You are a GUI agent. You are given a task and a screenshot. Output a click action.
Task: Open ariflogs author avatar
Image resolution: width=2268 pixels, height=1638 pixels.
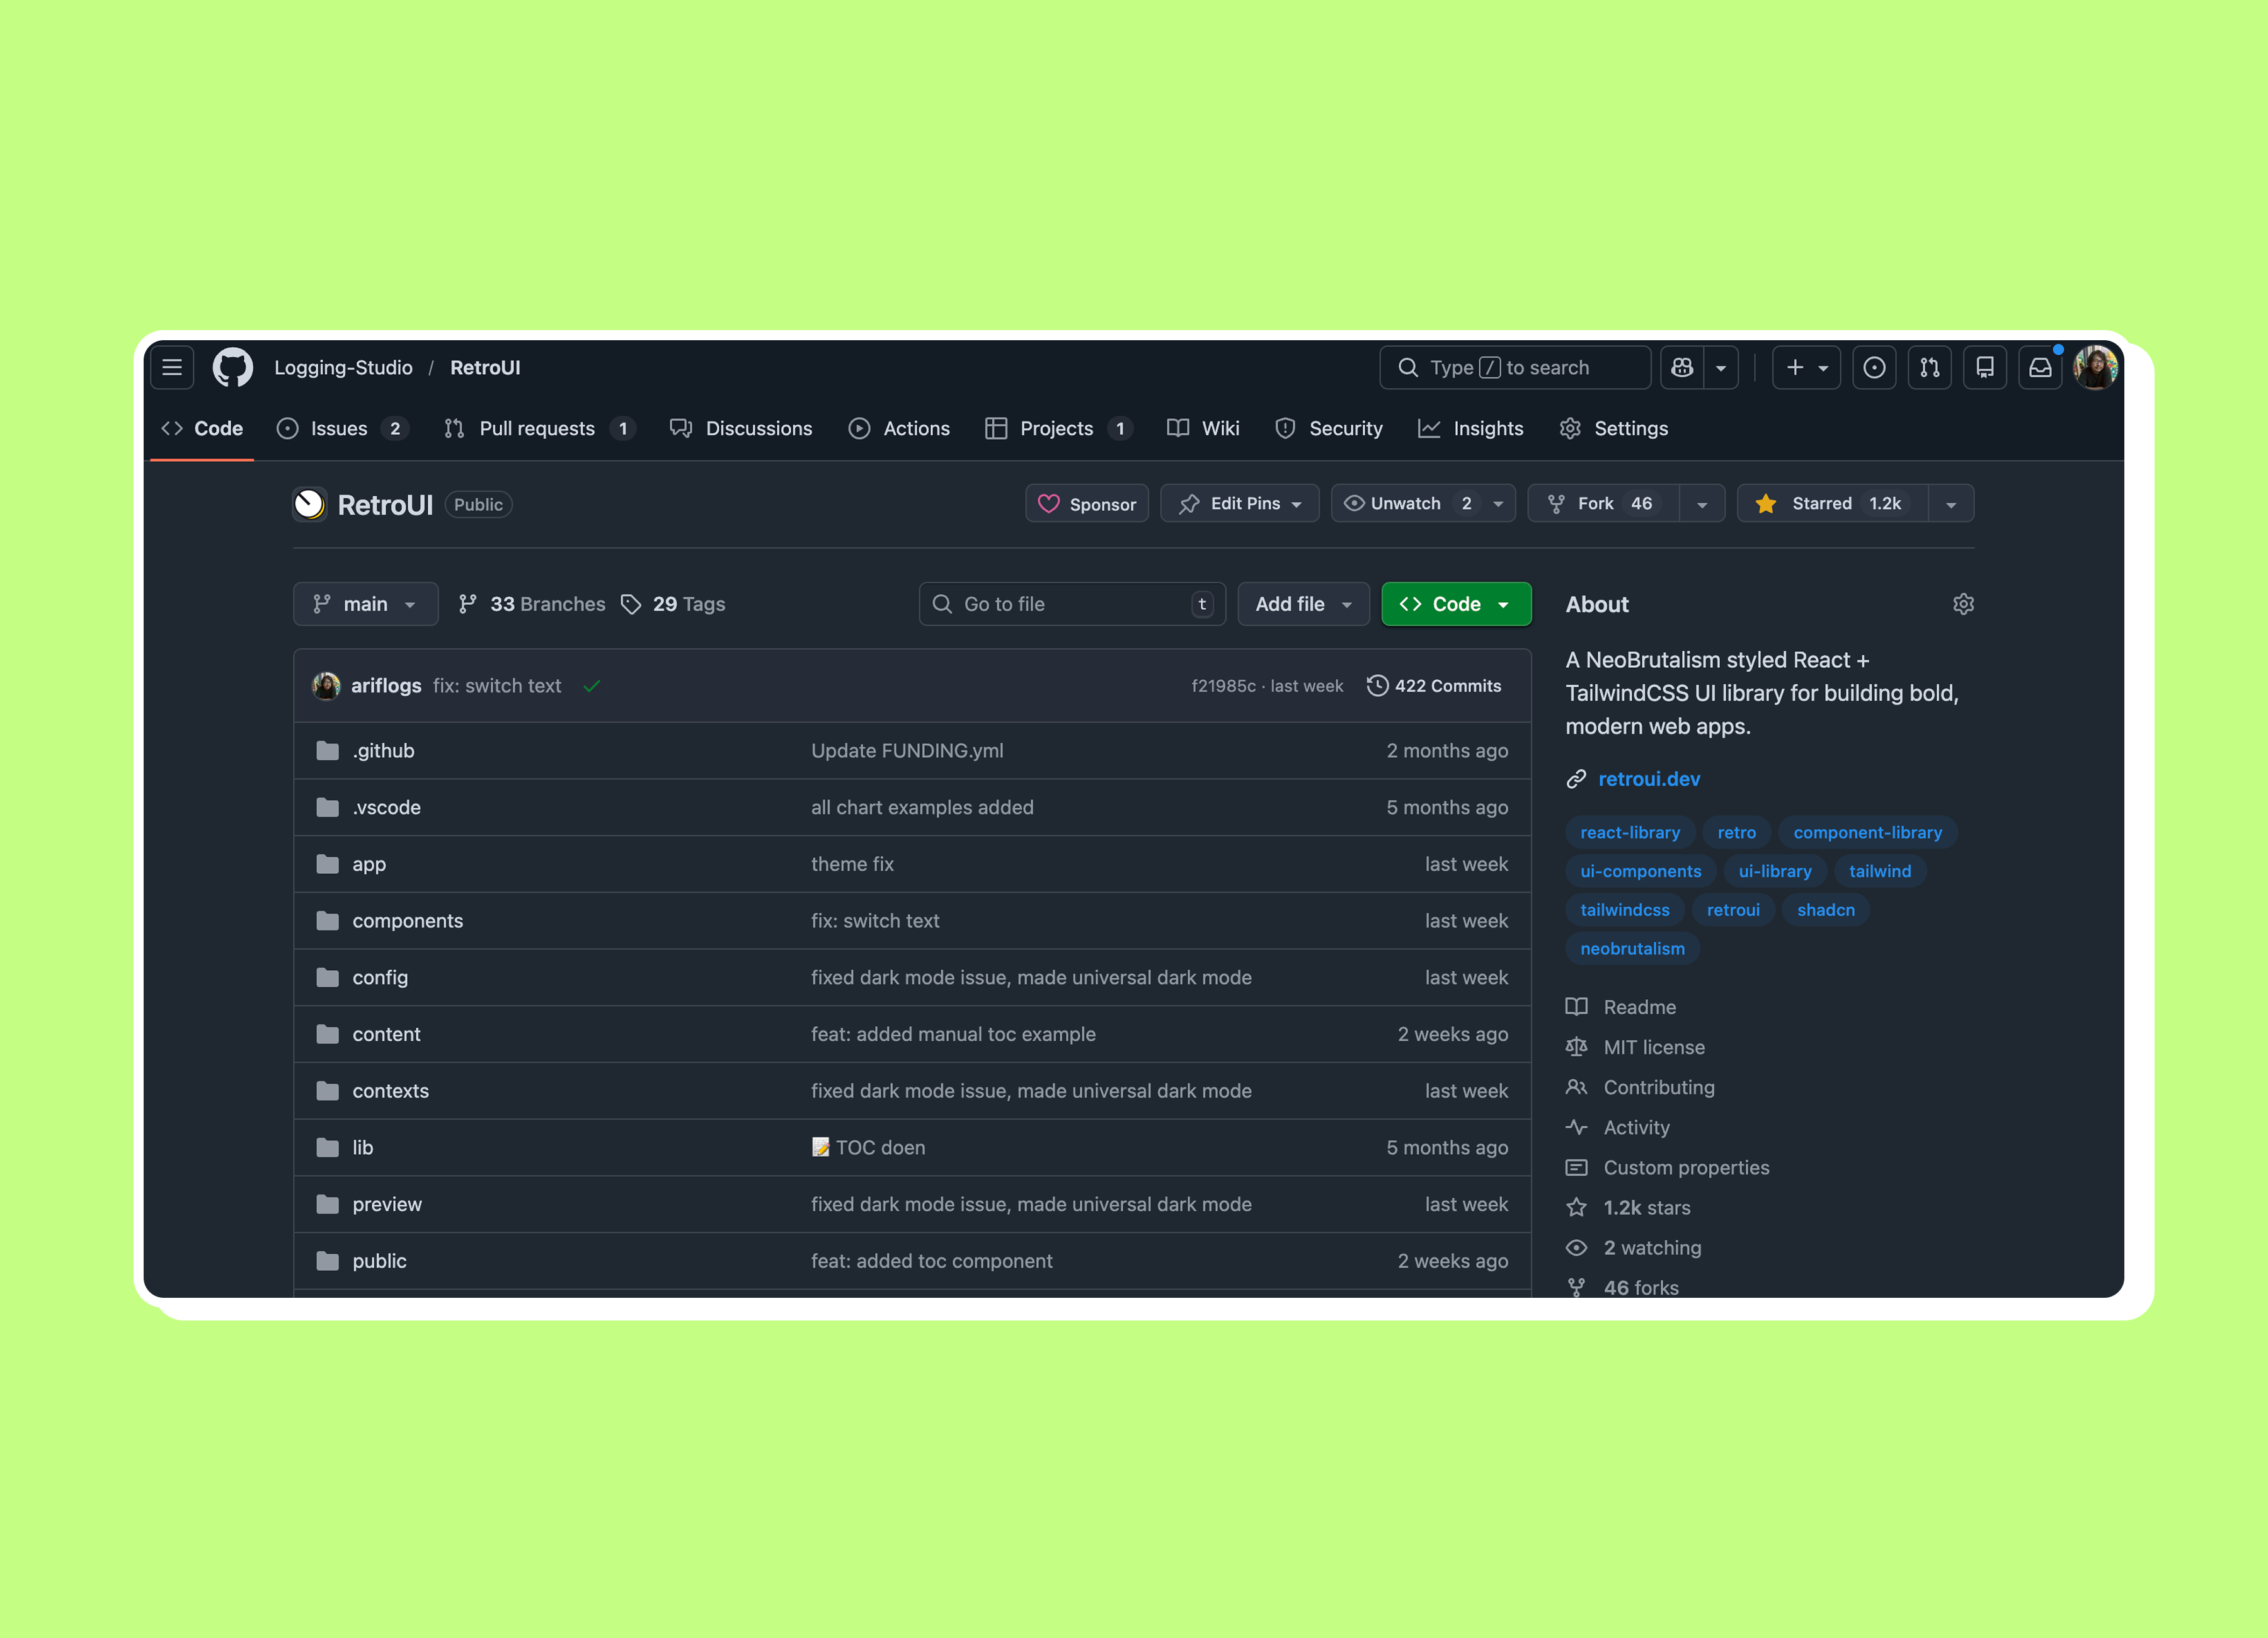tap(326, 686)
